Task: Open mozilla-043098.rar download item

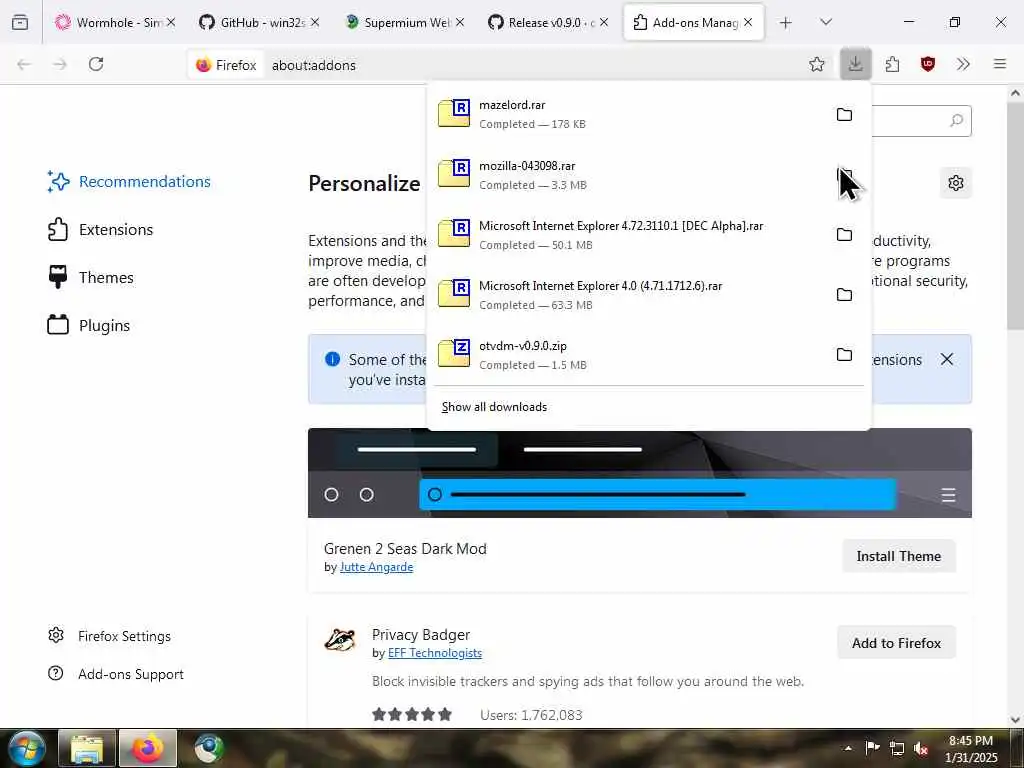Action: (627, 175)
